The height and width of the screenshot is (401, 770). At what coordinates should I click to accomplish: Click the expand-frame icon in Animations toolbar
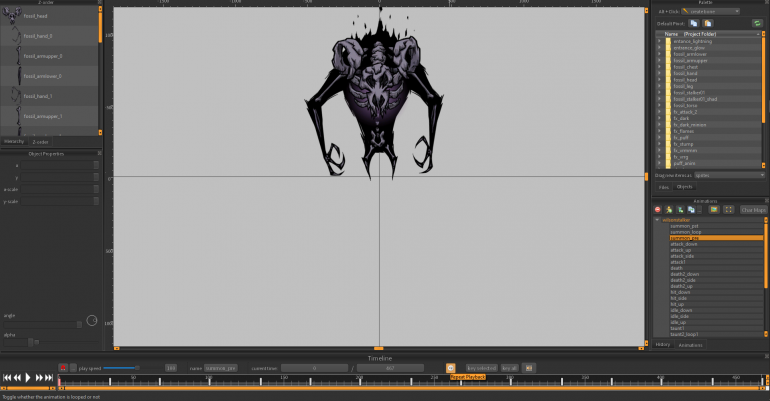click(x=728, y=210)
